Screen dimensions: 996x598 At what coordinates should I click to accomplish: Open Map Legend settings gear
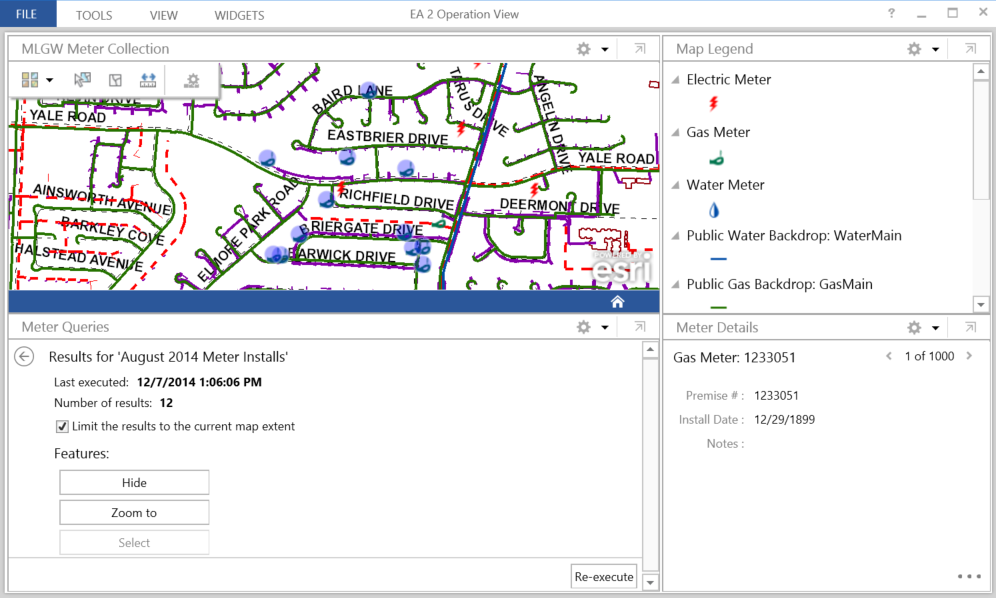(x=914, y=49)
